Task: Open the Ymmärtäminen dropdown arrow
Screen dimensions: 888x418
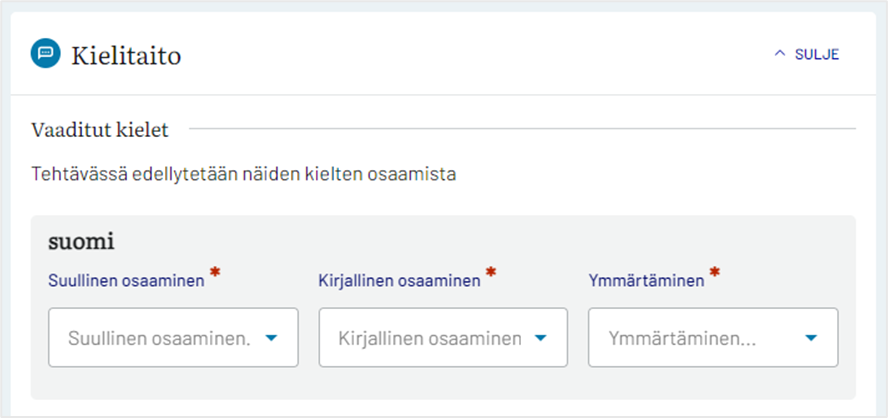Action: 811,338
